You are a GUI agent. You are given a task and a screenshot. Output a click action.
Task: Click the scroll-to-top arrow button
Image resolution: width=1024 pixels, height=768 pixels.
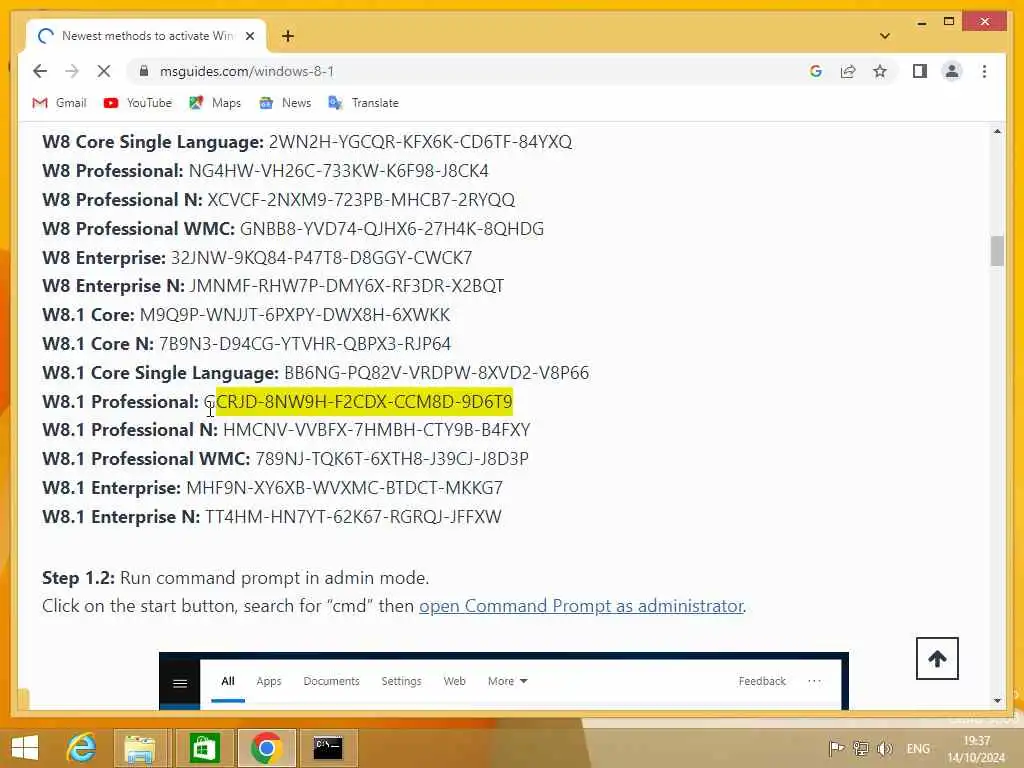click(x=937, y=658)
